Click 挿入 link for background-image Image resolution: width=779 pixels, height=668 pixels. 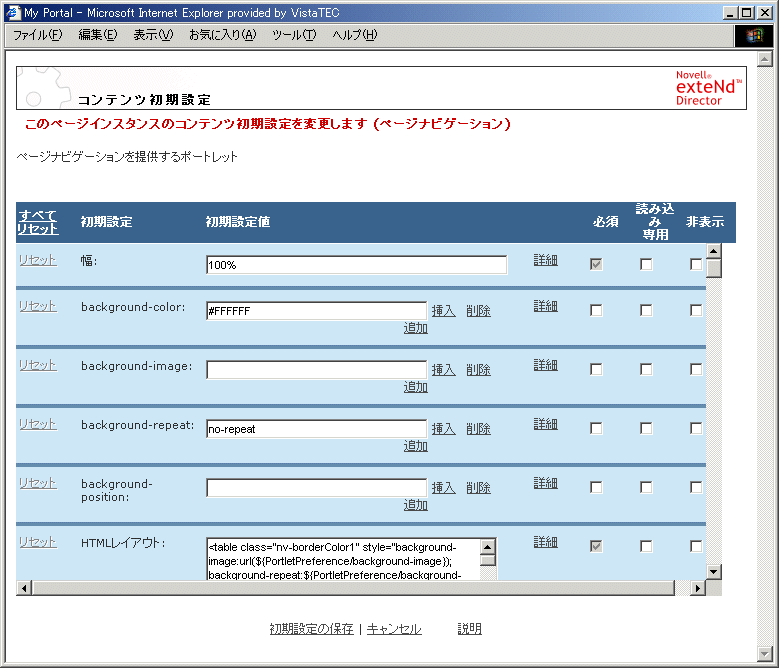(444, 371)
